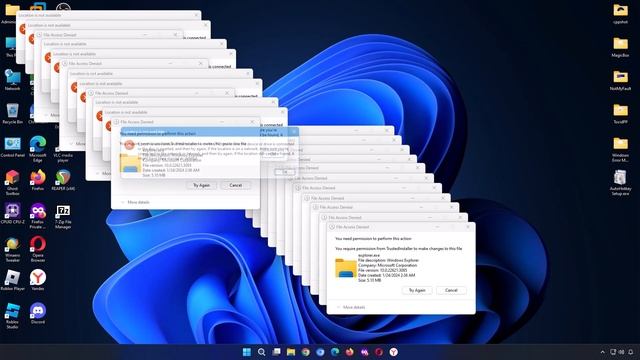640x360 pixels.
Task: Click explorer.exe folder icon in frontmost dialog
Action: coord(346,268)
